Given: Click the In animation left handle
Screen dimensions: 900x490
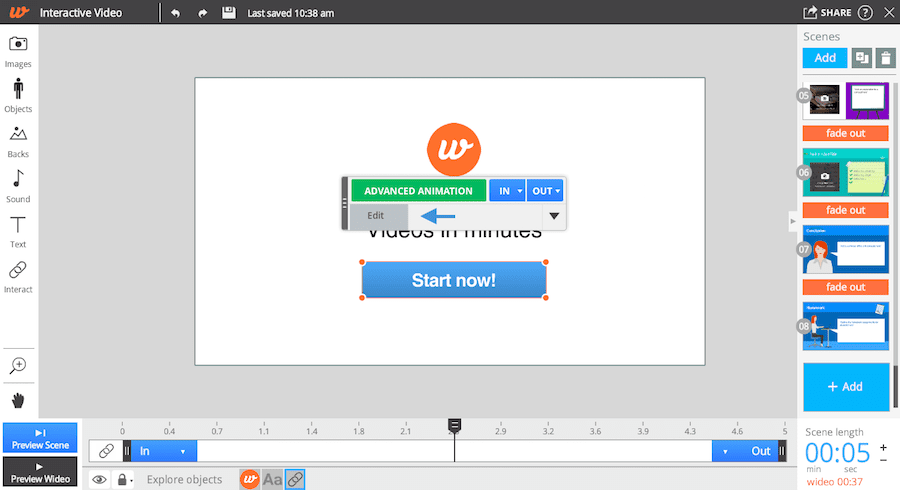Looking at the screenshot, I should (127, 451).
